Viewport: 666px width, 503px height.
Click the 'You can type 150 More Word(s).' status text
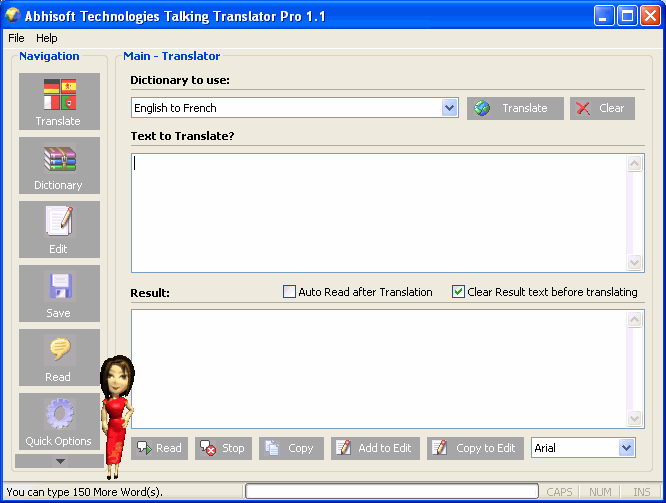pyautogui.click(x=85, y=492)
